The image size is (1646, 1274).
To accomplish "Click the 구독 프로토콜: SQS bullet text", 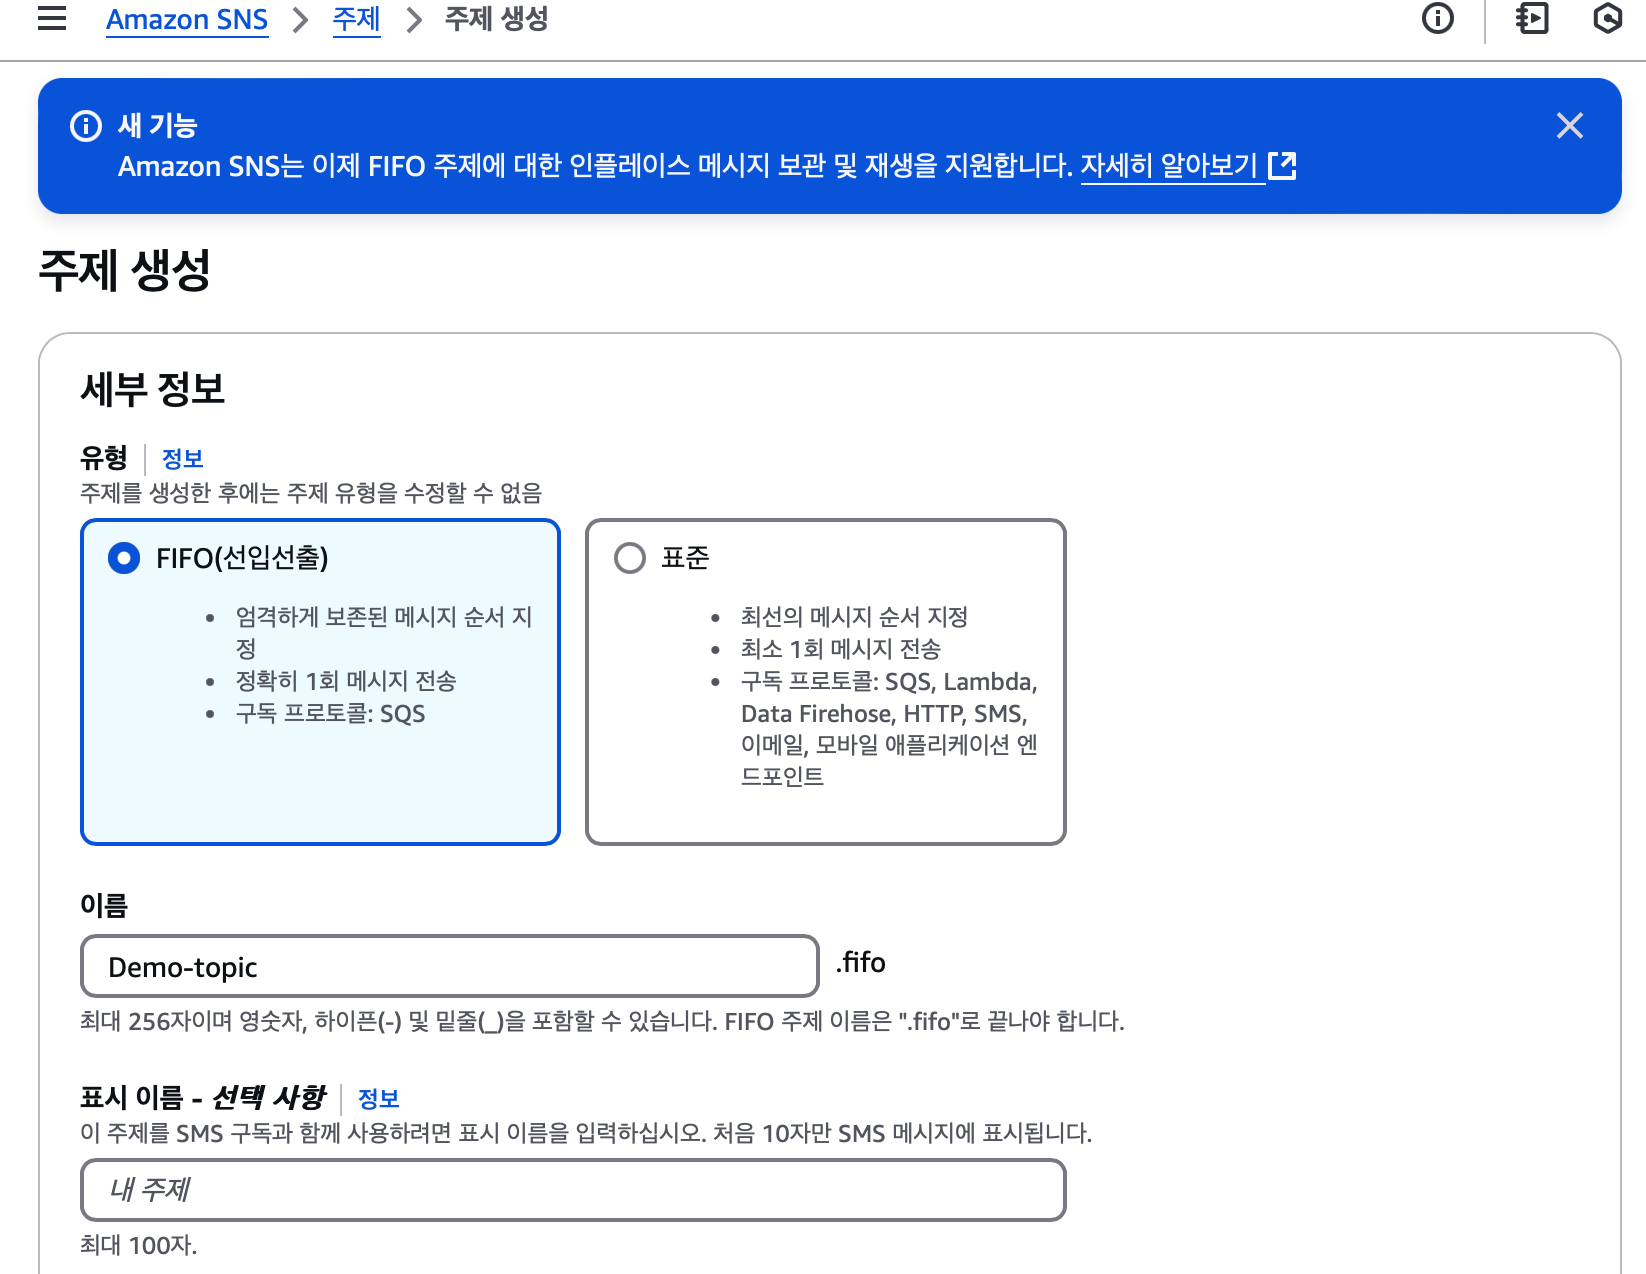I will coord(331,714).
